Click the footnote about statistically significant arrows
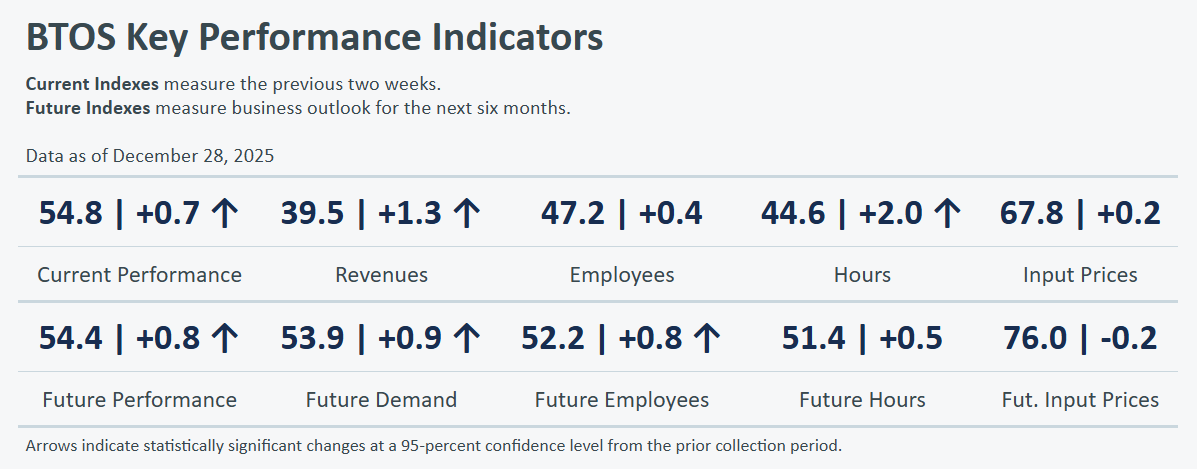Viewport: 1197px width, 469px height. (433, 445)
